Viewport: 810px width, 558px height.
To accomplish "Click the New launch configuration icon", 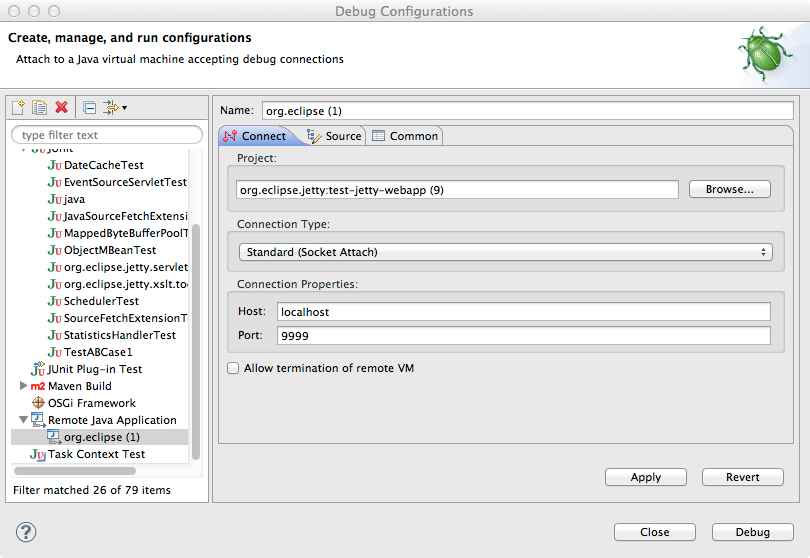I will coord(19,107).
